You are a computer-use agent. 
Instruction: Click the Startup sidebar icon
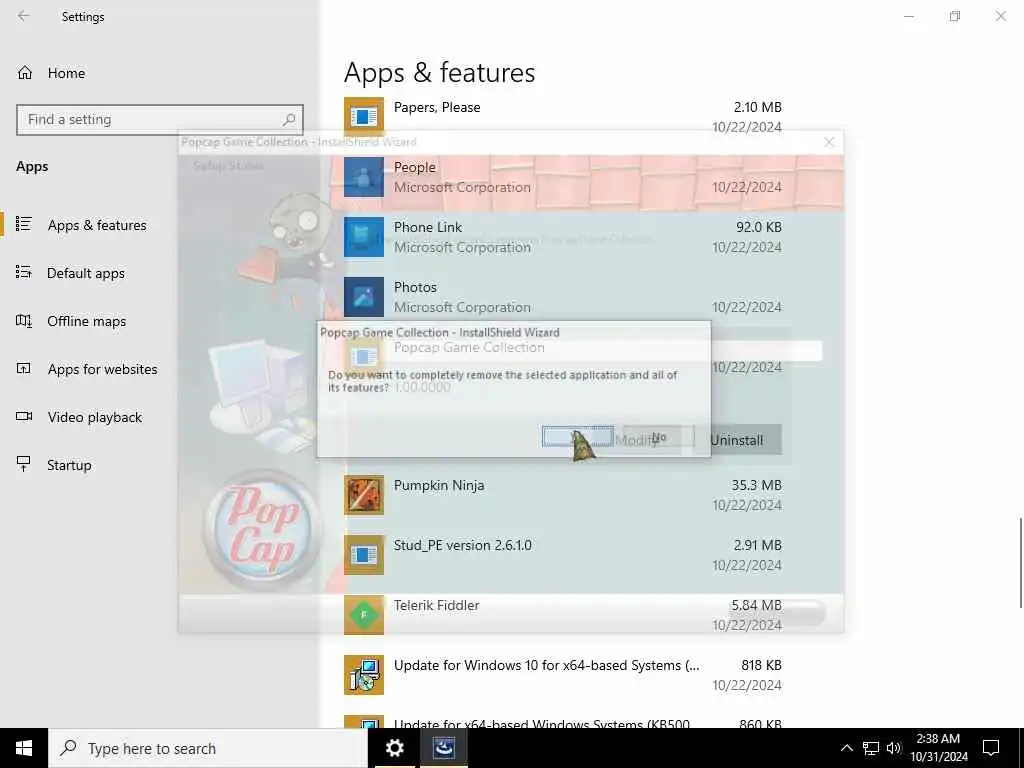(24, 464)
